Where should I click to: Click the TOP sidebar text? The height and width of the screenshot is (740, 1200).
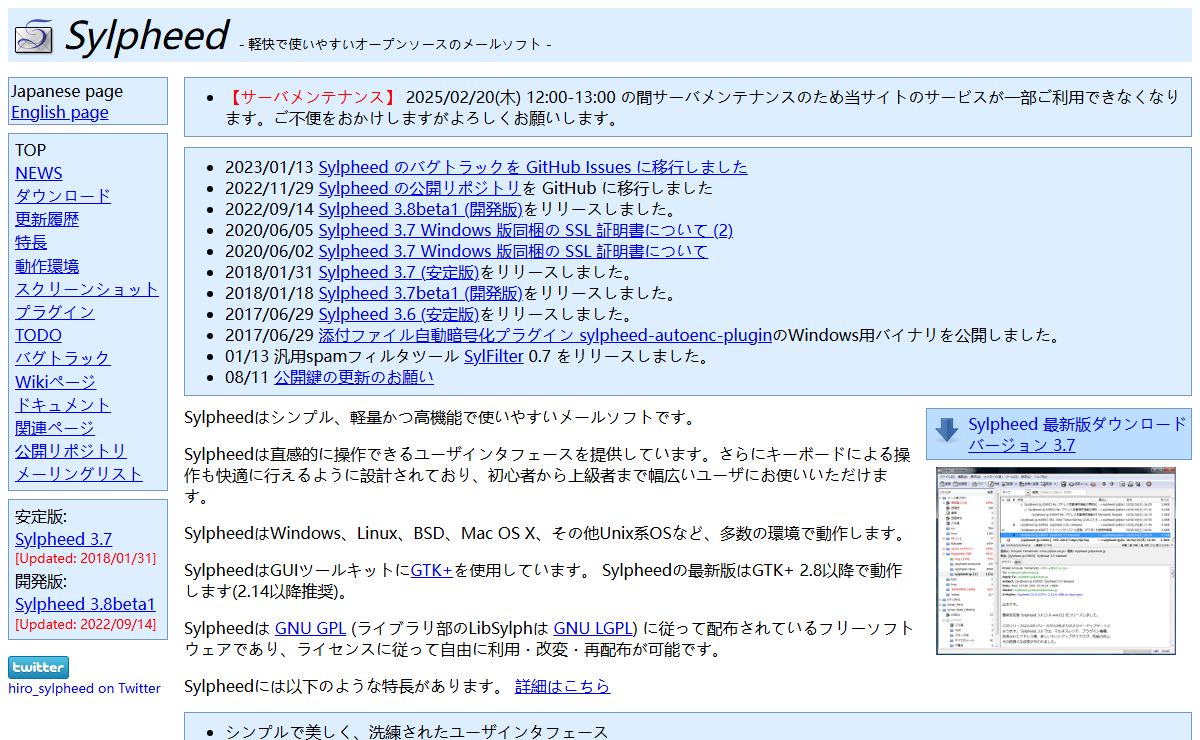coord(31,150)
